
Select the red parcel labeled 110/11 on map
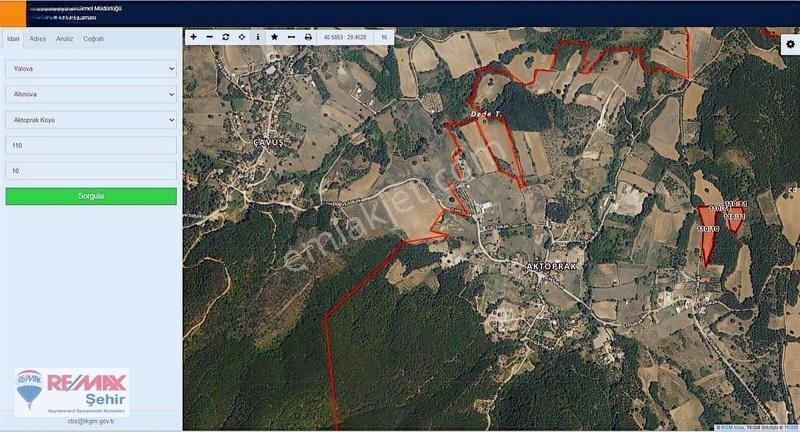(735, 220)
